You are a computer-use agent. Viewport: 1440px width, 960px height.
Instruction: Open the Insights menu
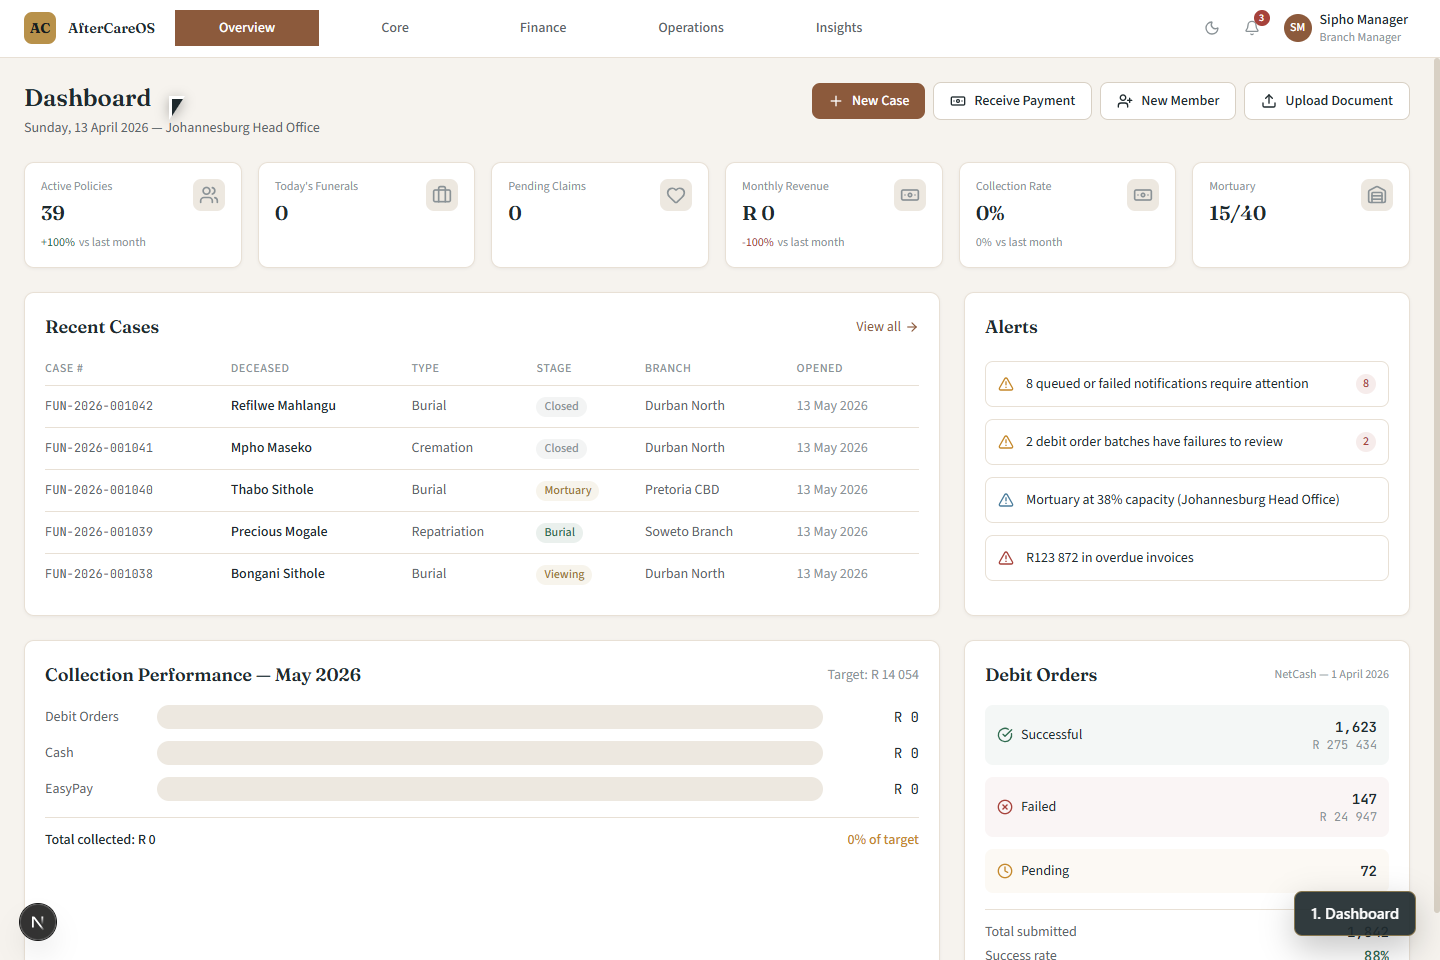[839, 28]
